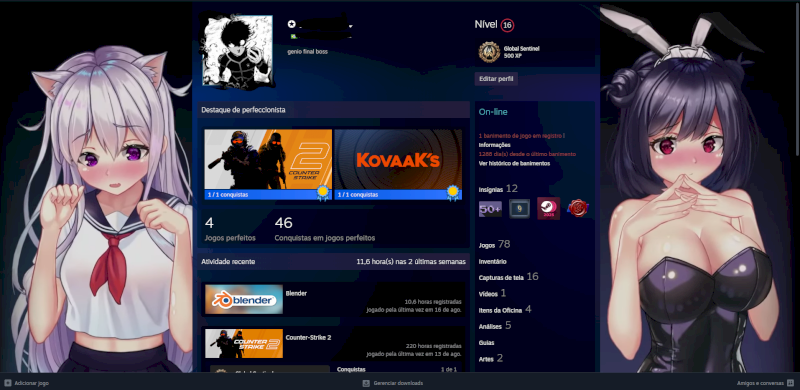Click 'jogado pela última vez em 16 de ago.'
This screenshot has width=800, height=390.
(x=414, y=310)
